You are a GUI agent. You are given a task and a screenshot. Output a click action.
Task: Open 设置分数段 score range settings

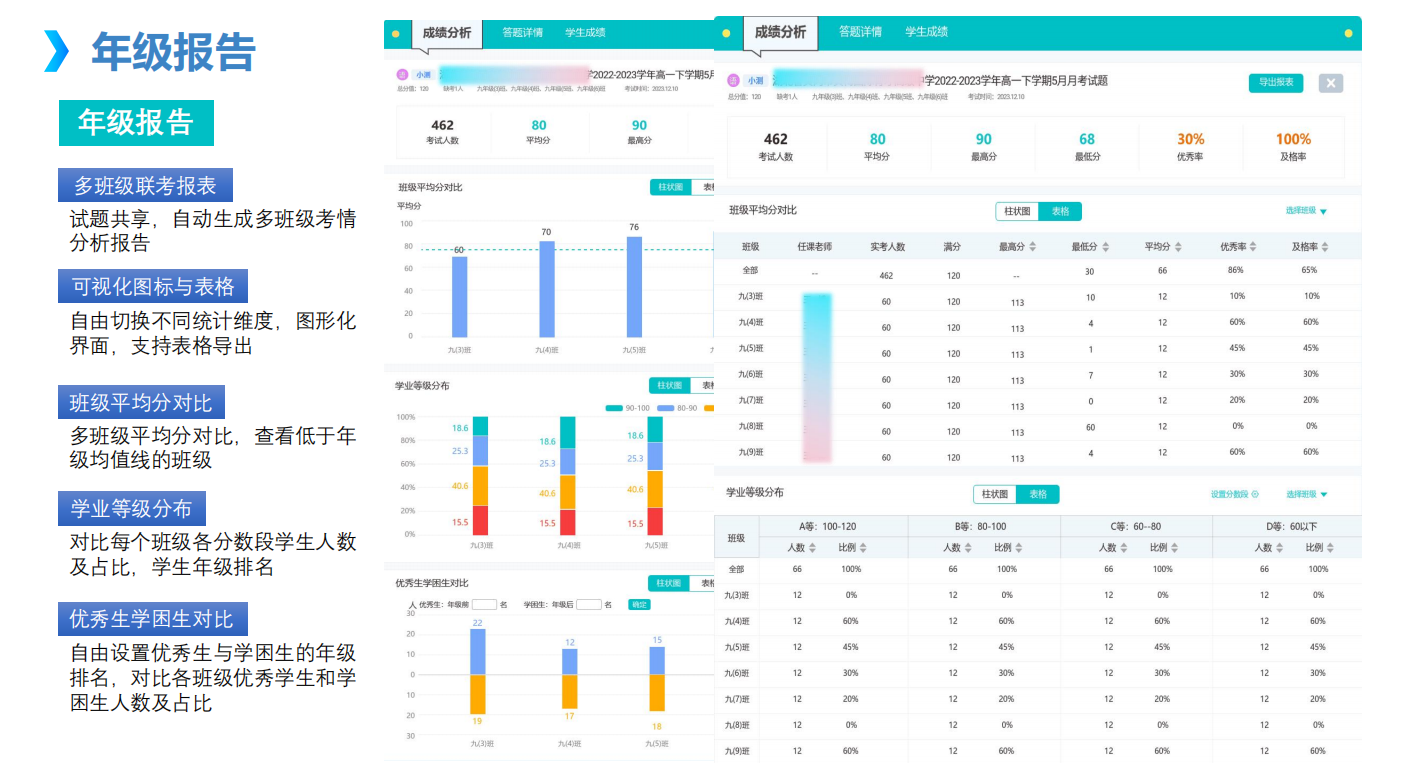pos(1234,494)
